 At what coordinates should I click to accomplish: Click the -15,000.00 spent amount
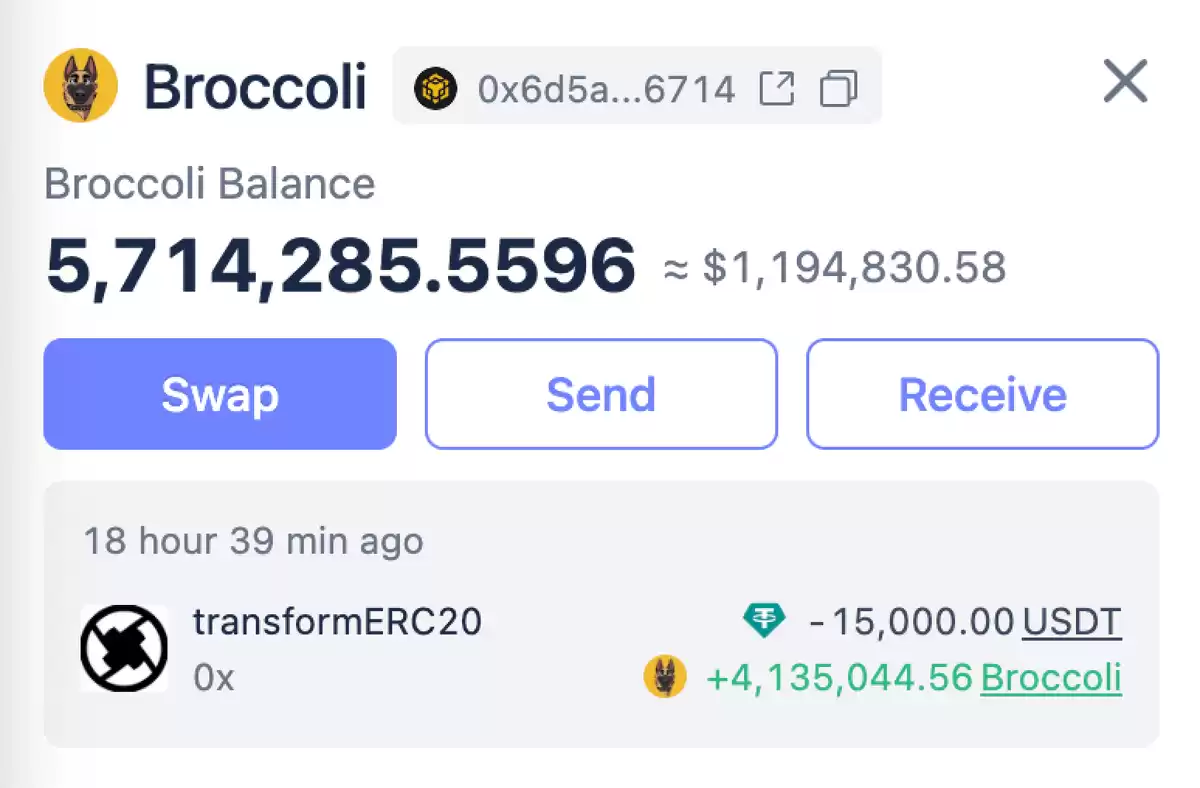pos(911,622)
